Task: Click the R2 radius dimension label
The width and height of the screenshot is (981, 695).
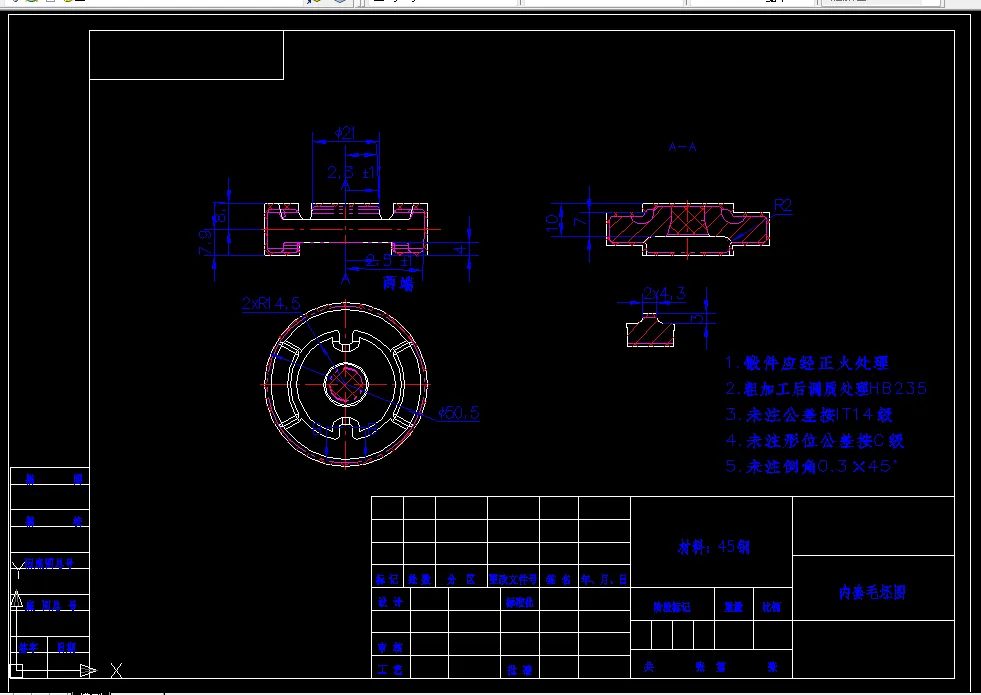Action: [783, 205]
